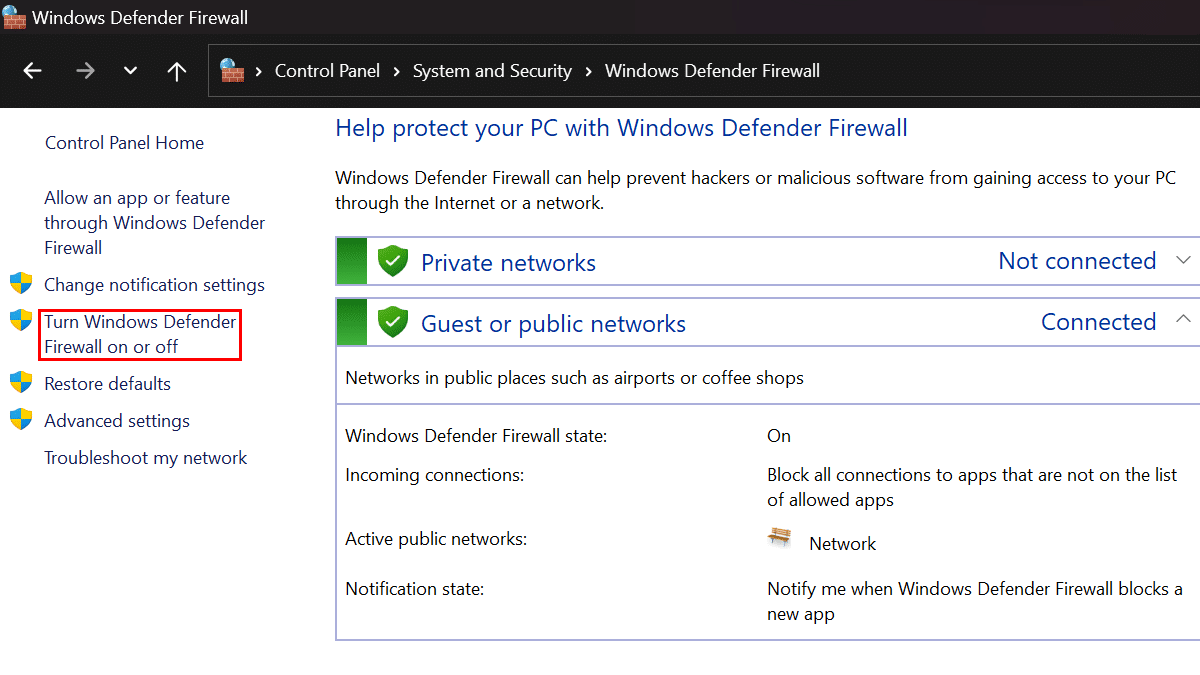
Task: Select System and Security in the breadcrumb
Action: coord(492,70)
